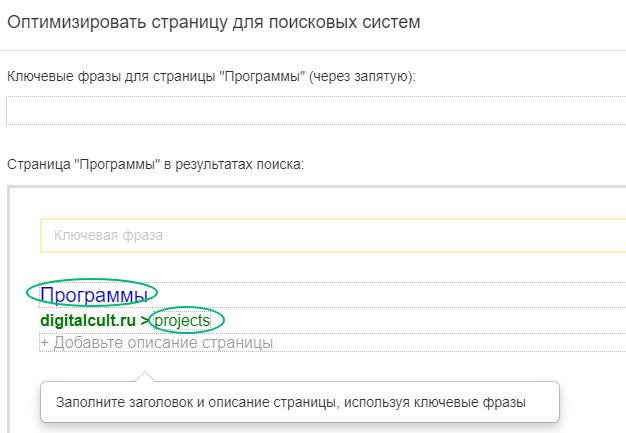Screen dimensions: 626x433
Task: Click the quoted "Программы" in the search results label
Action: 117,164
